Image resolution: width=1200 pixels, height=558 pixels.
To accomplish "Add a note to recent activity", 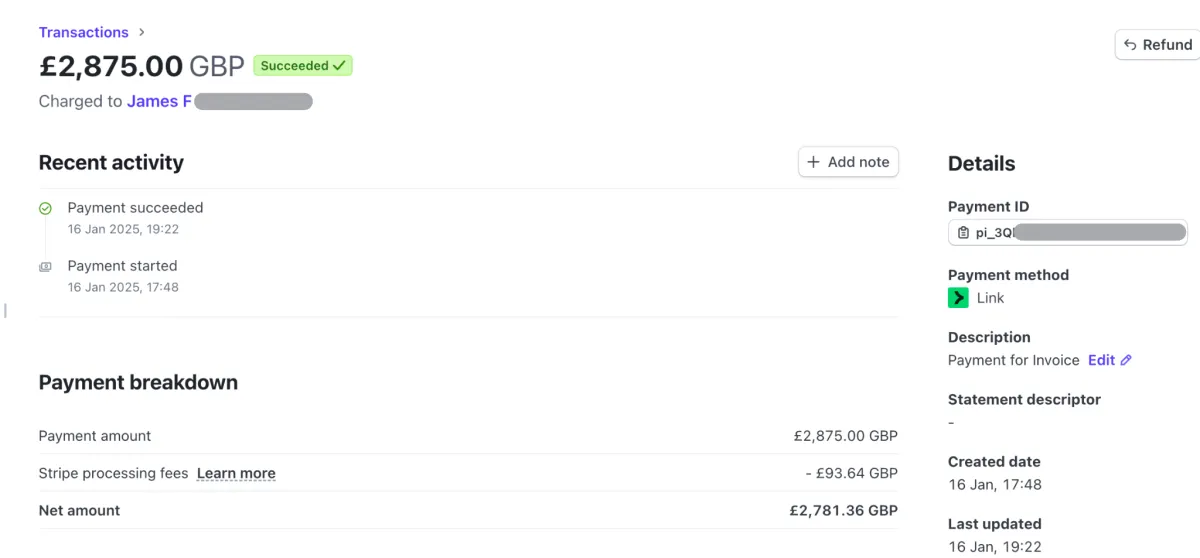I will pyautogui.click(x=848, y=162).
